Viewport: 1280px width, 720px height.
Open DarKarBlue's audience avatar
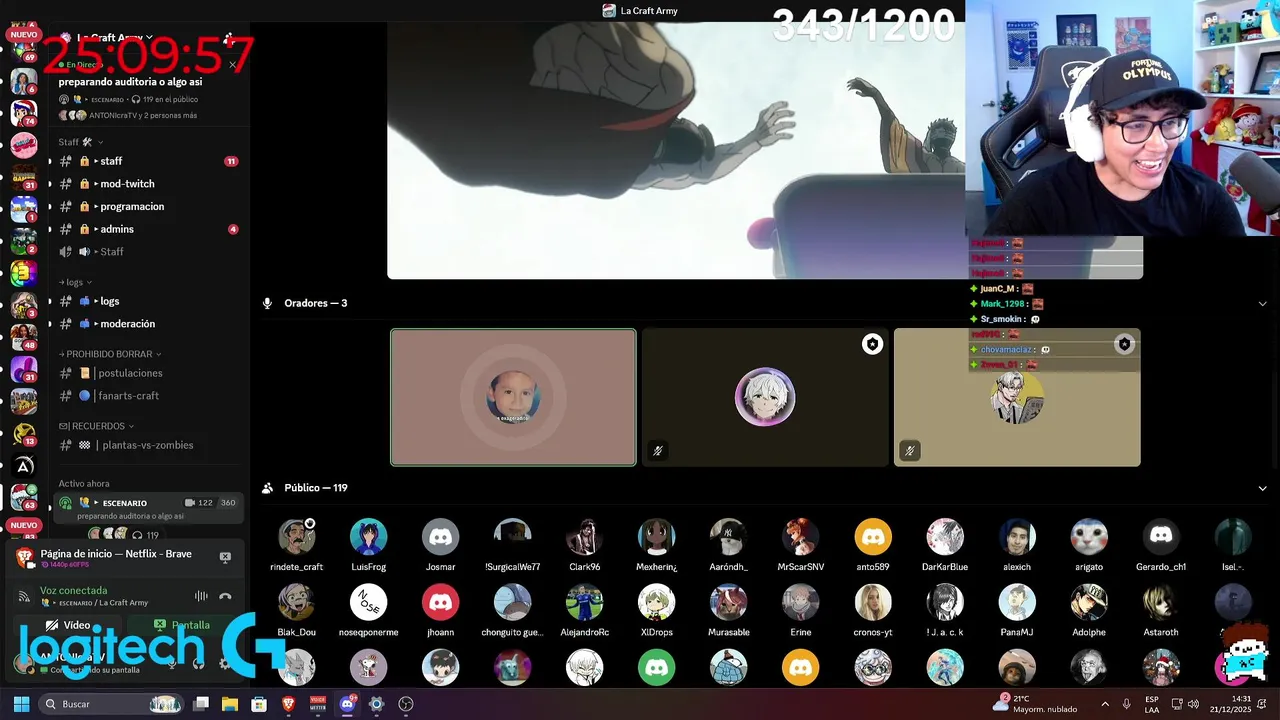945,537
